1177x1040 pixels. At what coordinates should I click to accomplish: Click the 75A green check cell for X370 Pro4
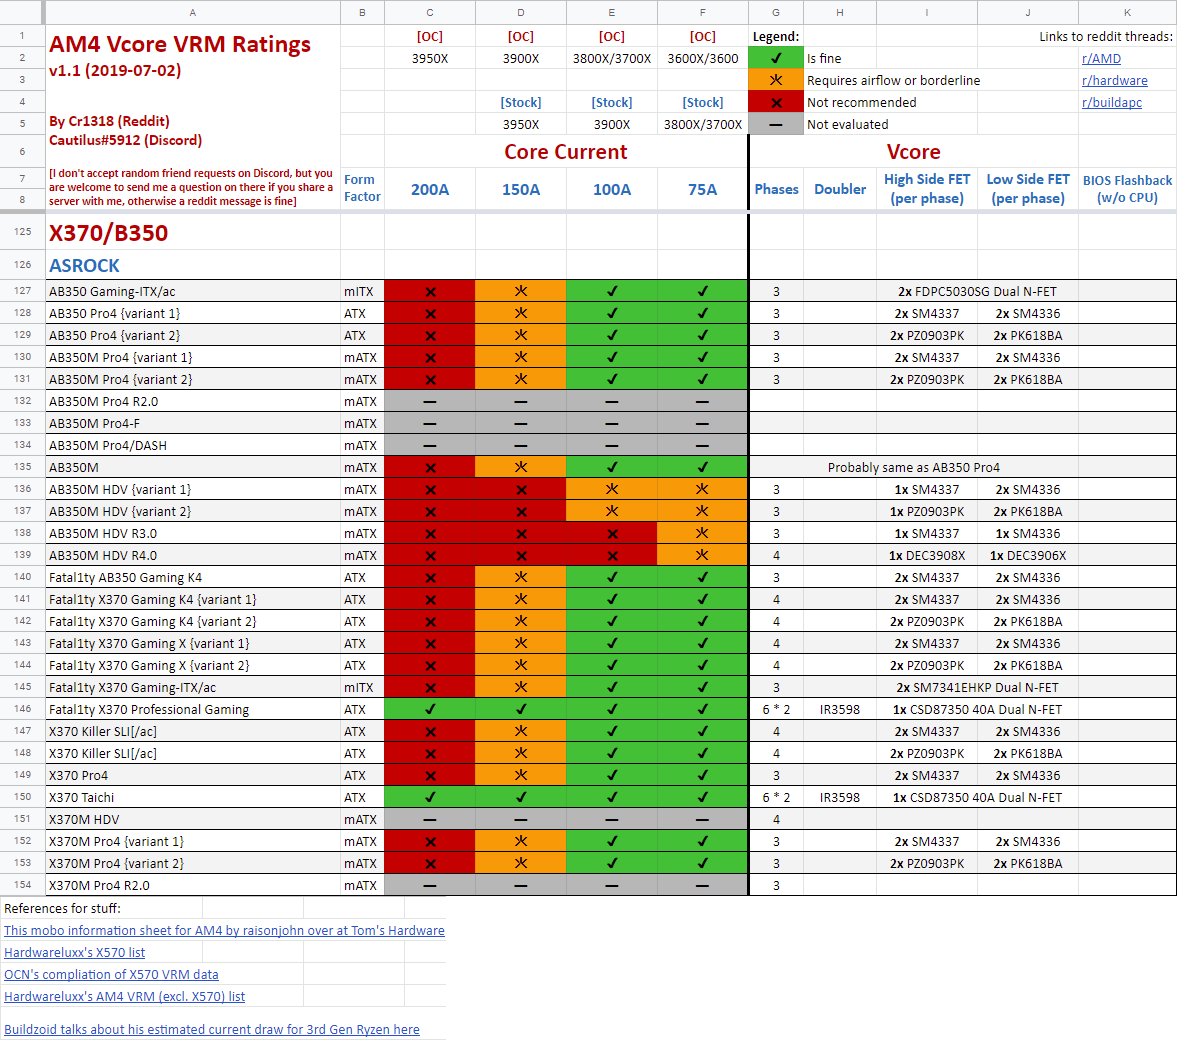click(x=703, y=775)
